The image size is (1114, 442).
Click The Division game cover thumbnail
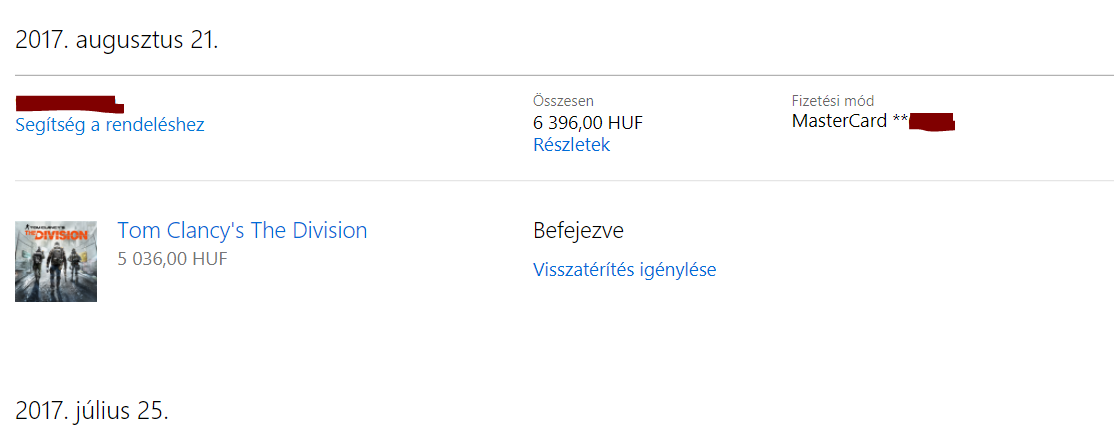(56, 261)
